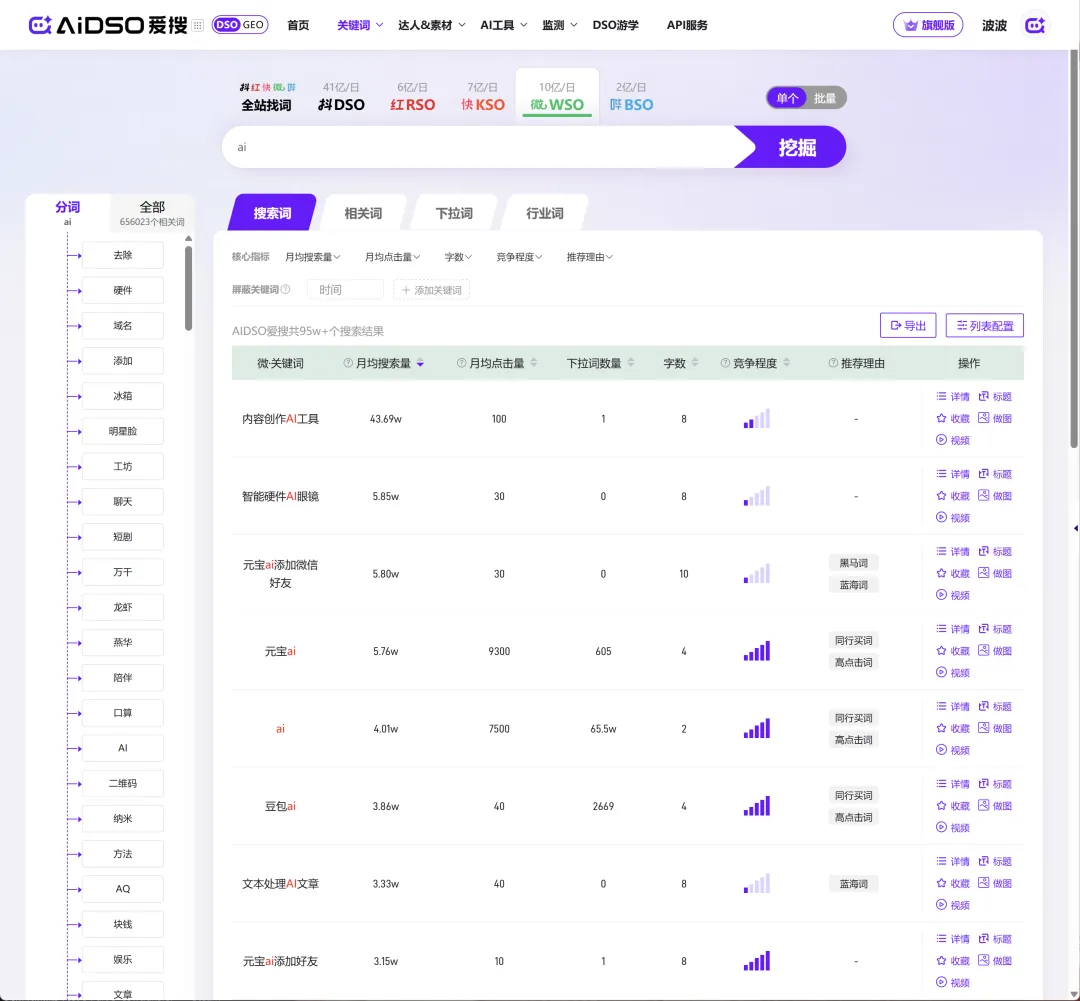
Task: Expand AI工具 navigation menu
Action: tap(503, 25)
